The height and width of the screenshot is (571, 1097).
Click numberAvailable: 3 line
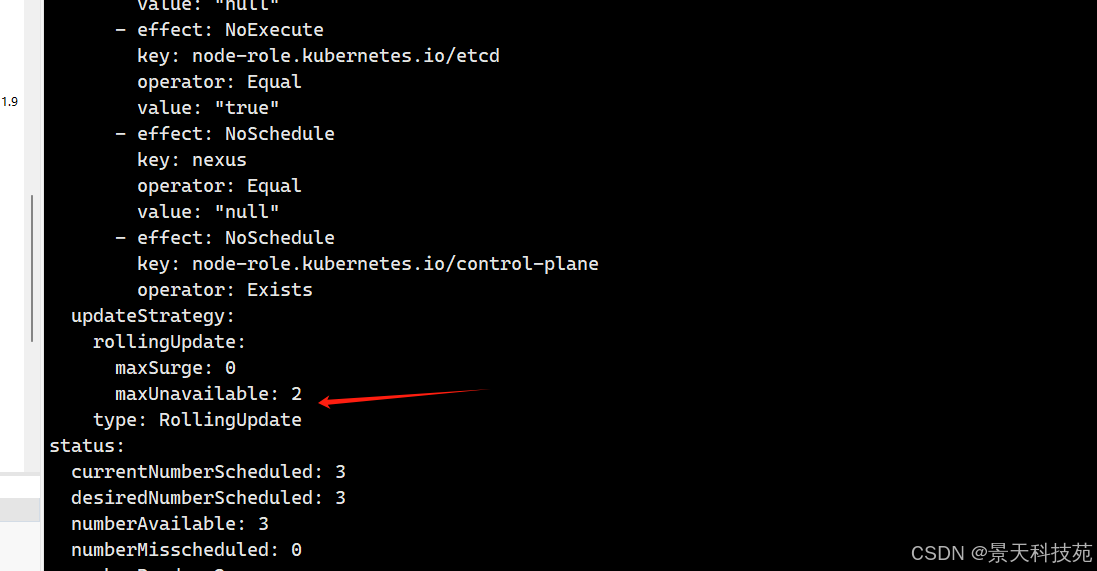[x=170, y=523]
